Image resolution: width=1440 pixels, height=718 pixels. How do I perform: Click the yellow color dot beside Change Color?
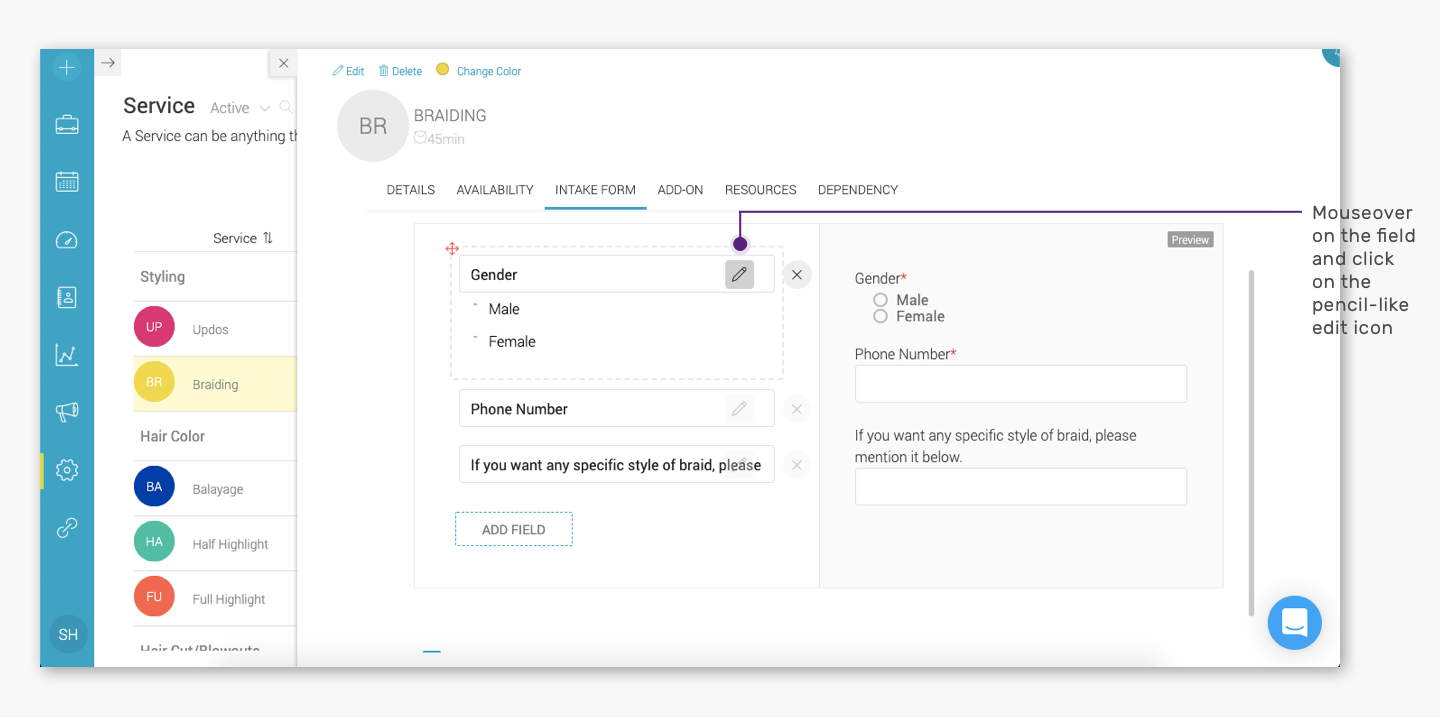click(x=442, y=70)
